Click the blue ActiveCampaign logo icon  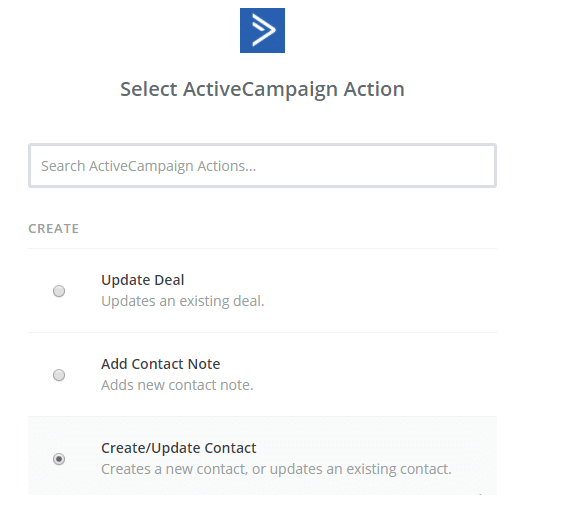pos(262,30)
